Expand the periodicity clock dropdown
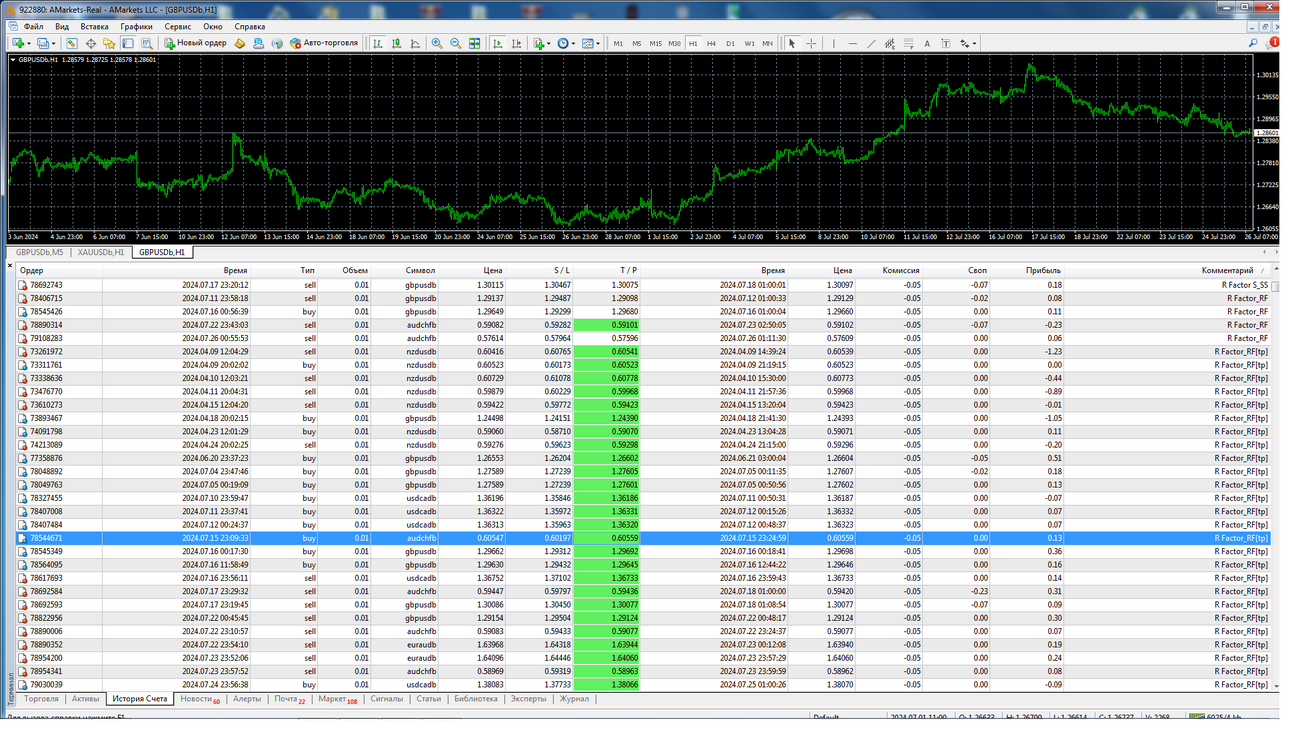This screenshot has height=730, width=1290. [573, 44]
